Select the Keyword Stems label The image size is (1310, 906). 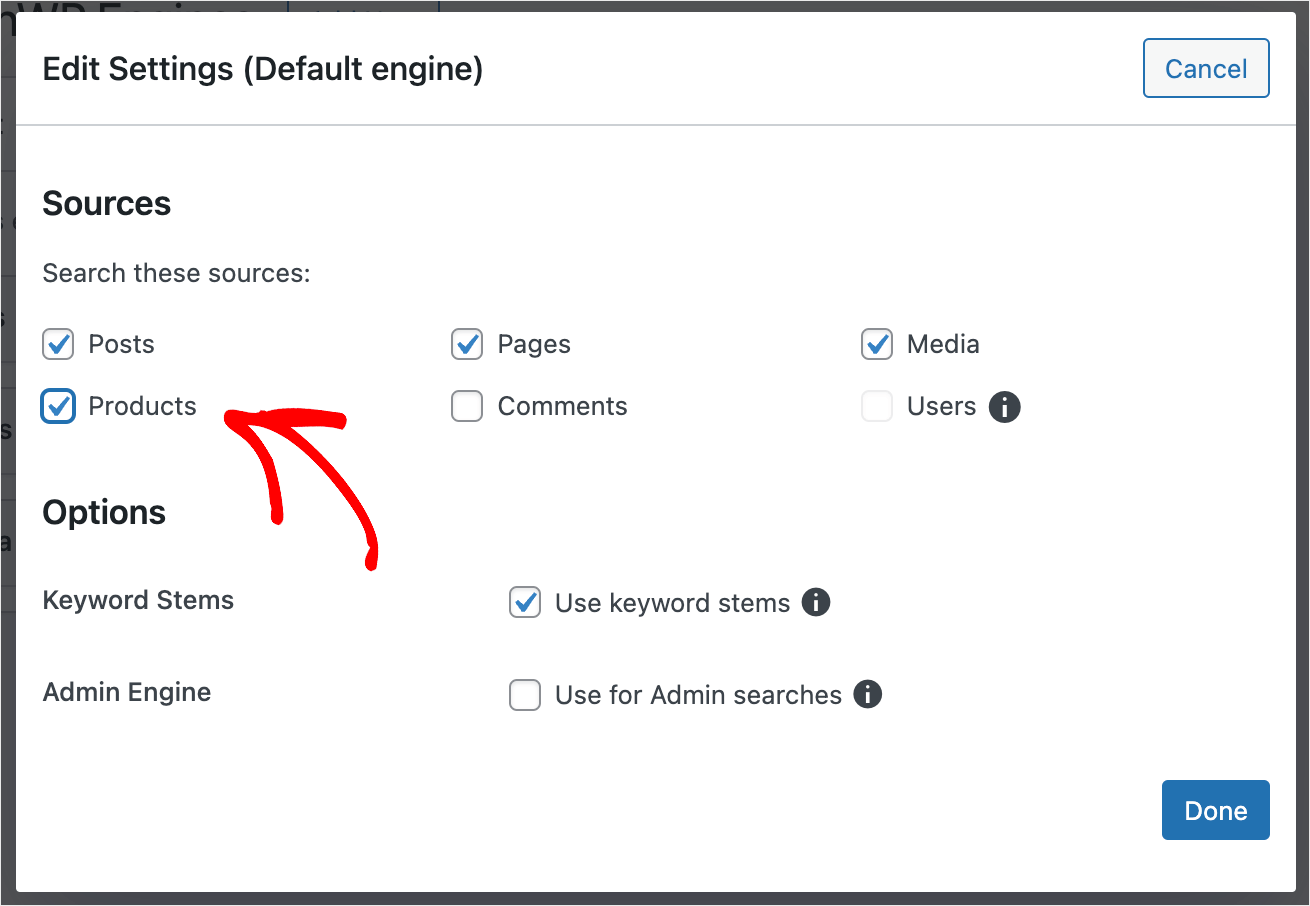[x=138, y=601]
